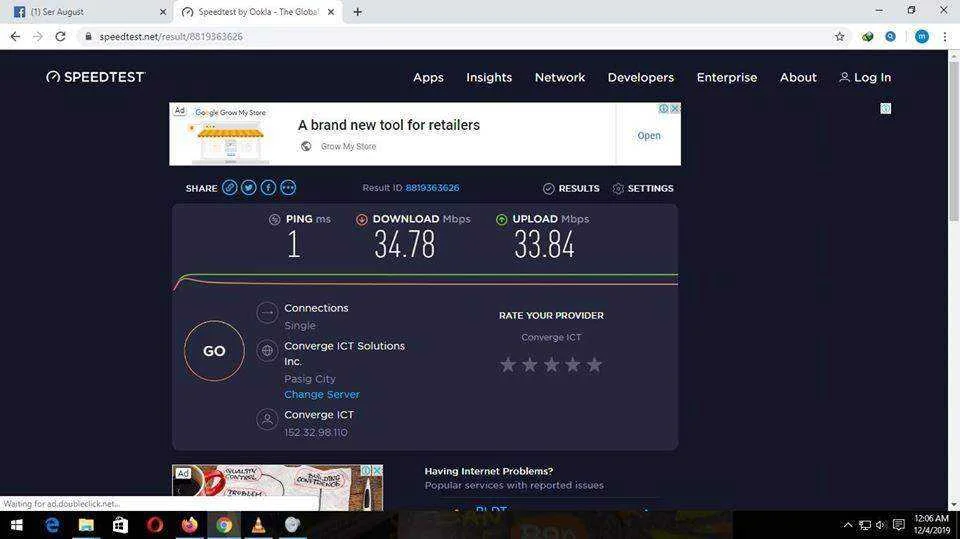This screenshot has height=539, width=960.
Task: Start test with GO button
Action: tap(214, 351)
